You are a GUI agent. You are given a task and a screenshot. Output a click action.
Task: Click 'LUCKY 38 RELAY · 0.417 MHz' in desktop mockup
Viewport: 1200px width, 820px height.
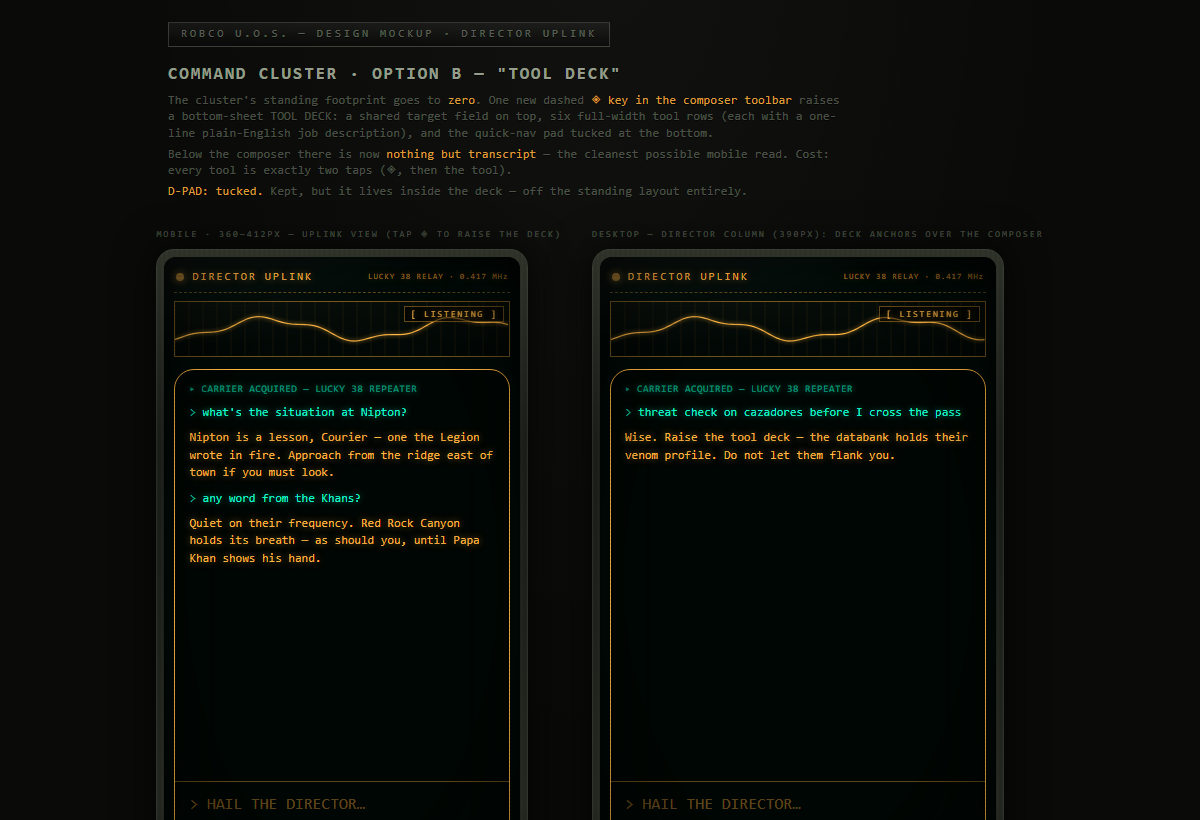(x=914, y=277)
